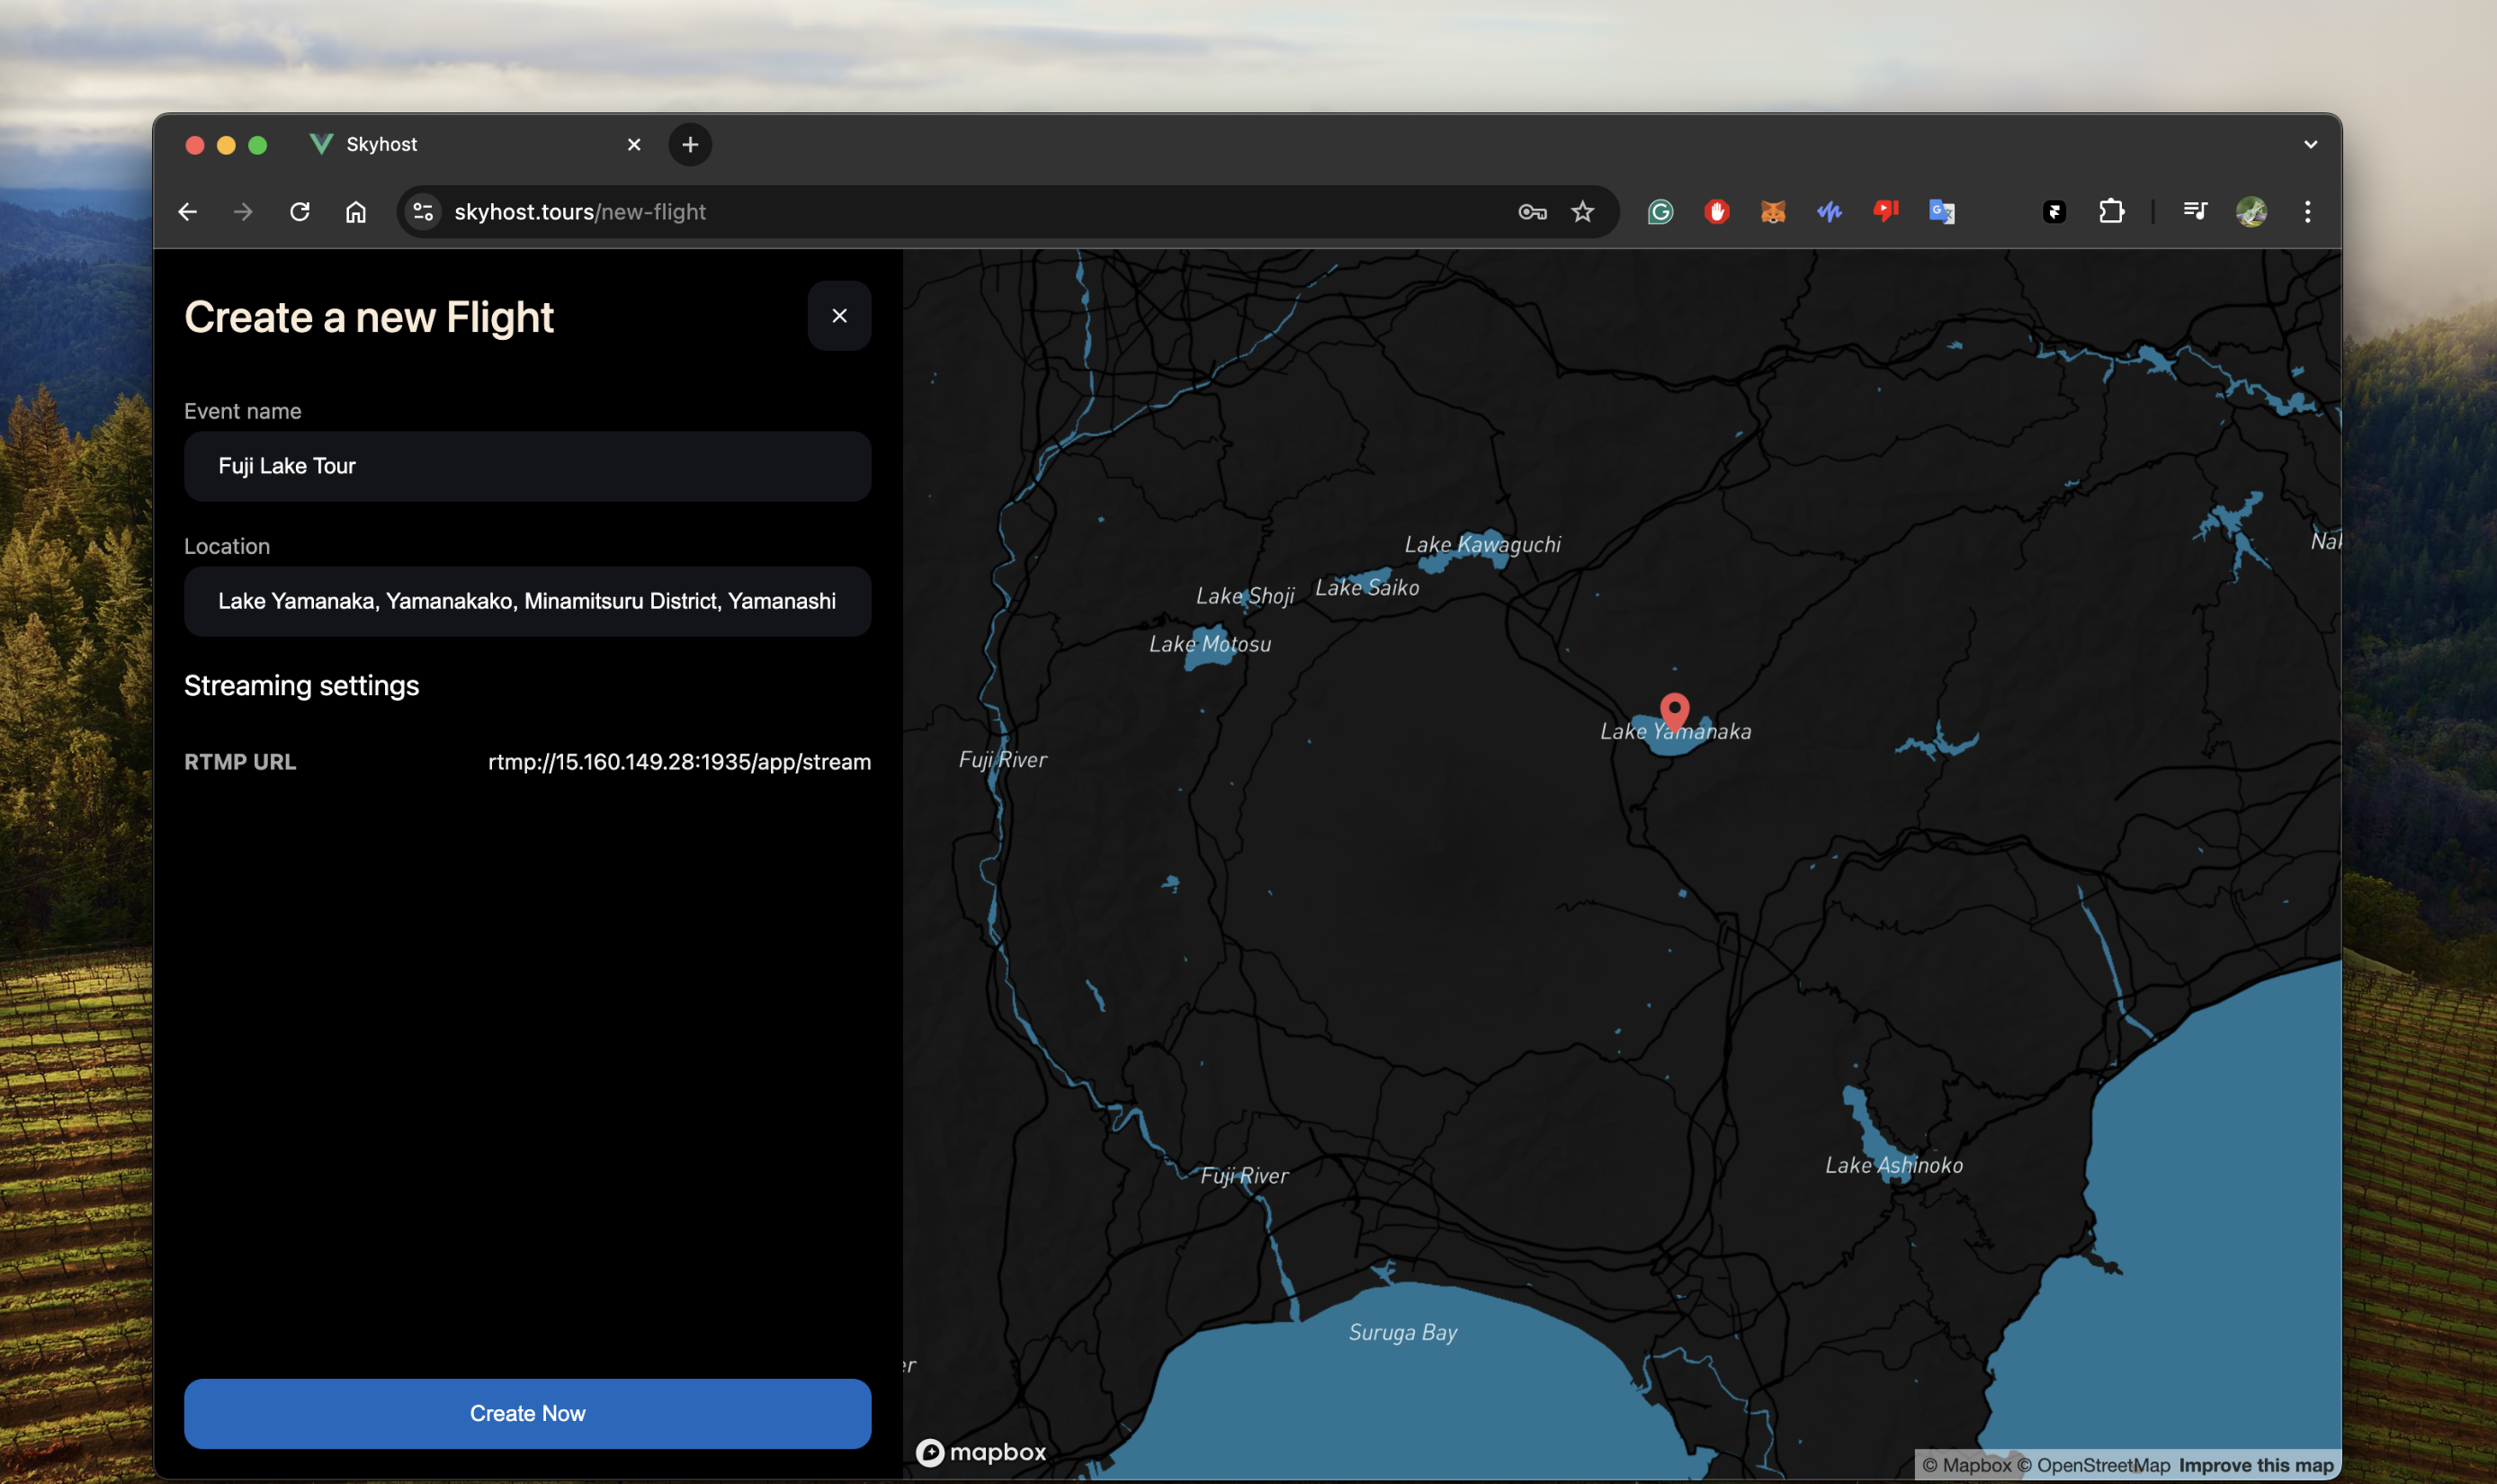Click the Streaming settings heading
This screenshot has height=1484, width=2497.
(301, 686)
